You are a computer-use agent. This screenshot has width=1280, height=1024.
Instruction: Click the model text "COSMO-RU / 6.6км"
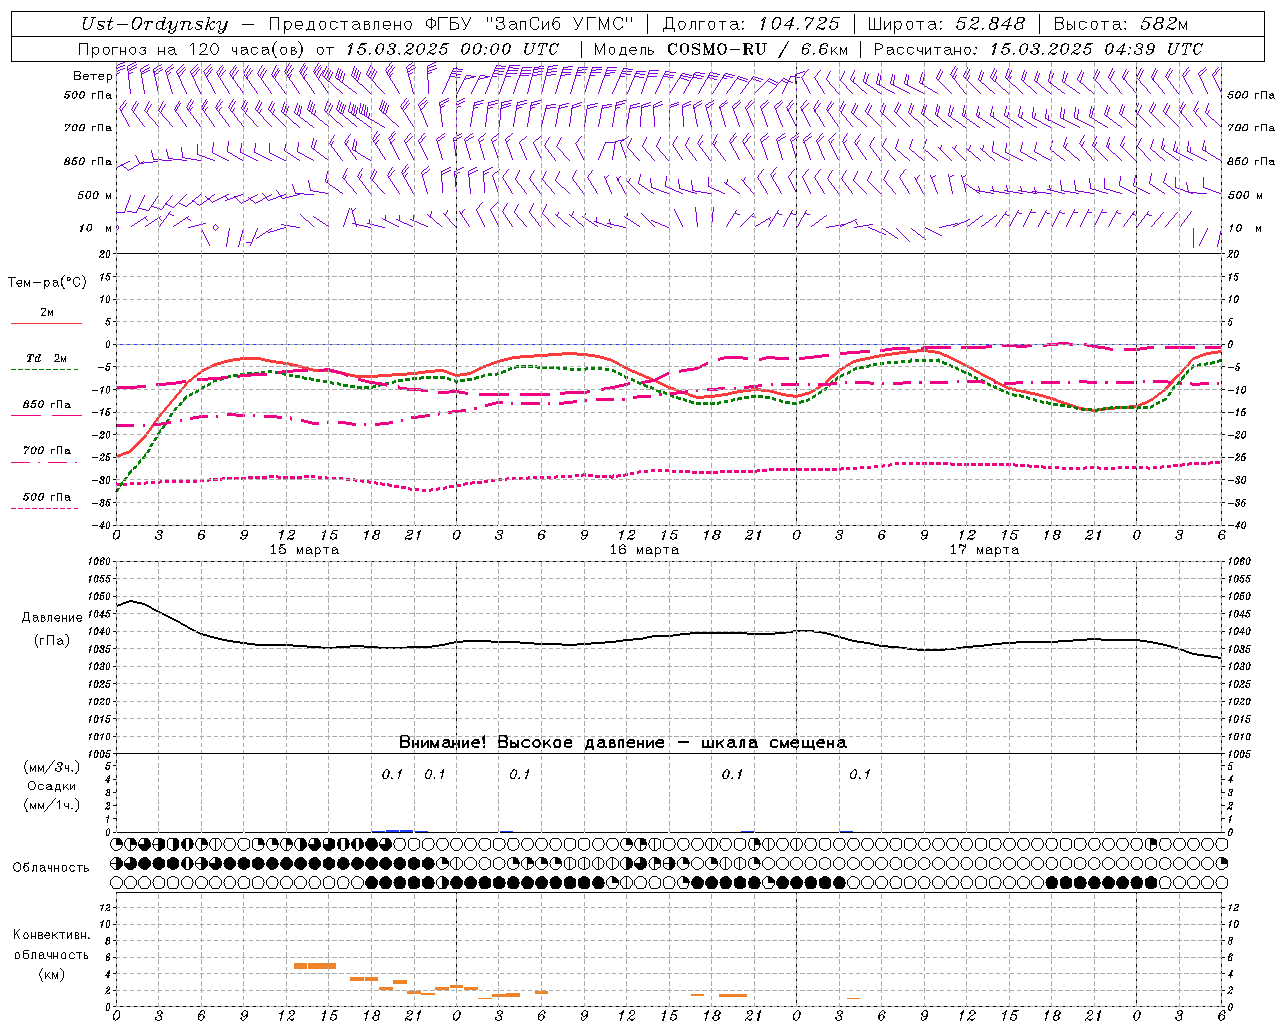(757, 49)
